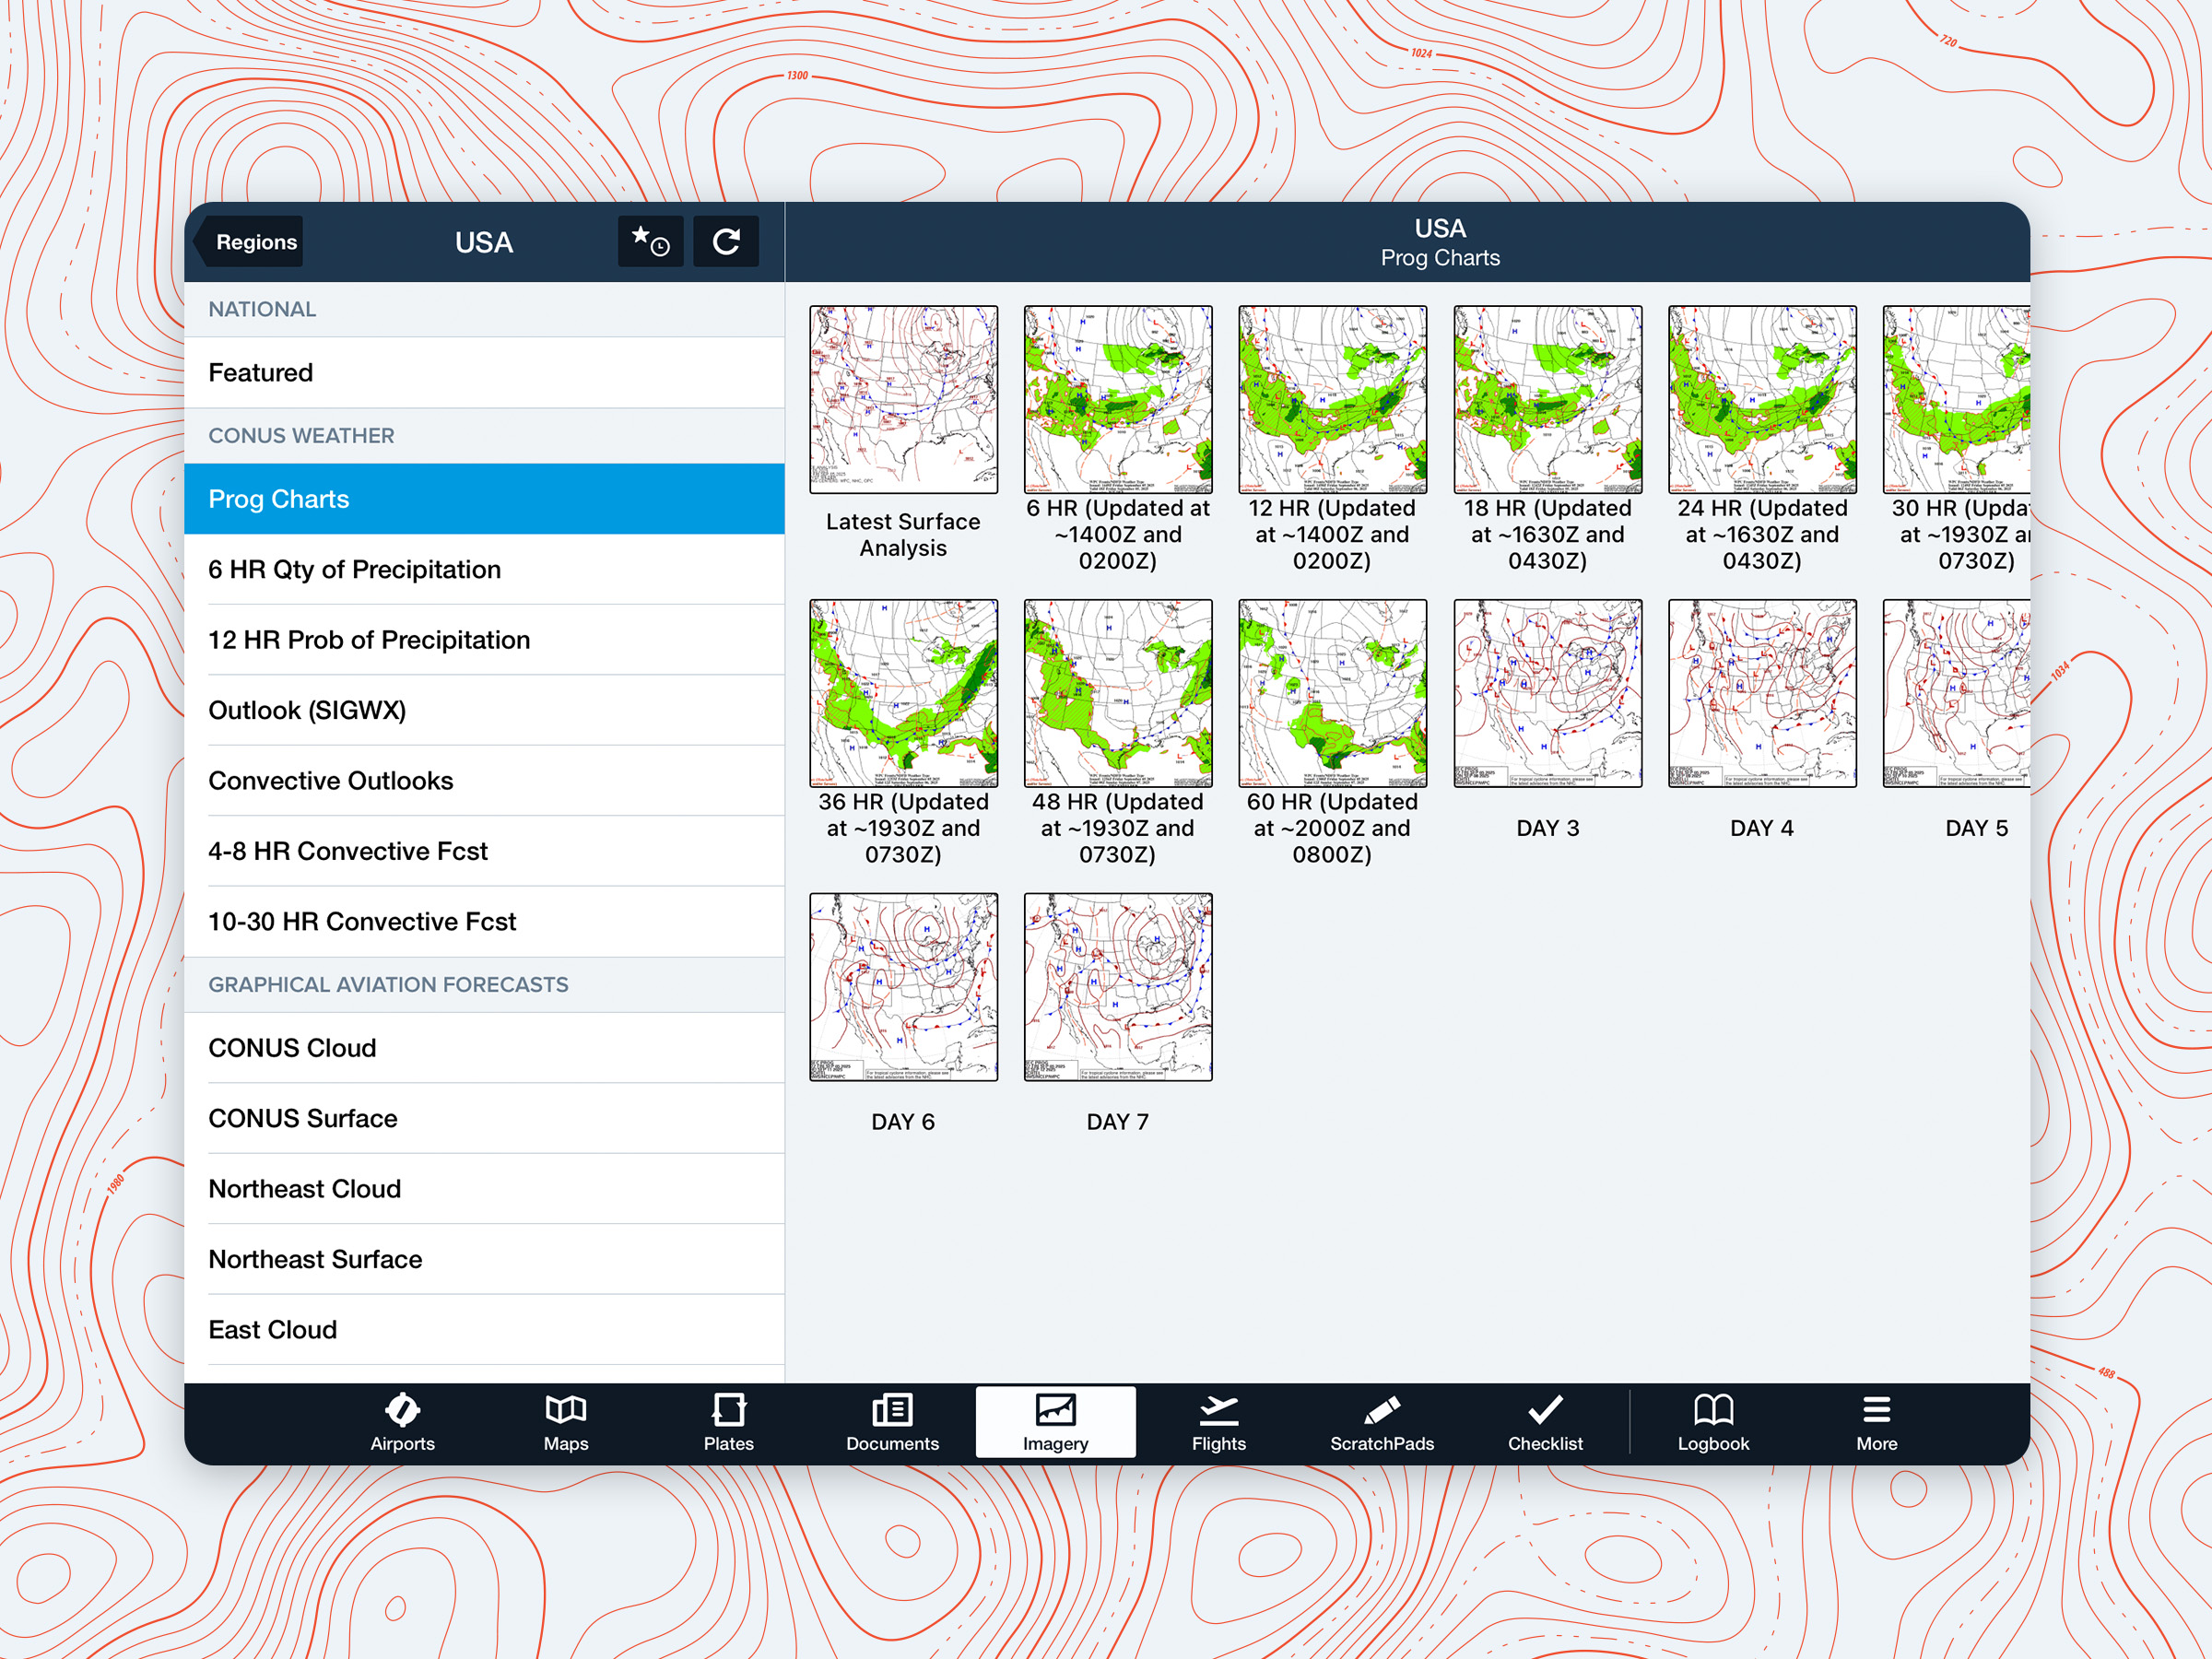Open the 6 HR prog chart thumbnail

1118,399
